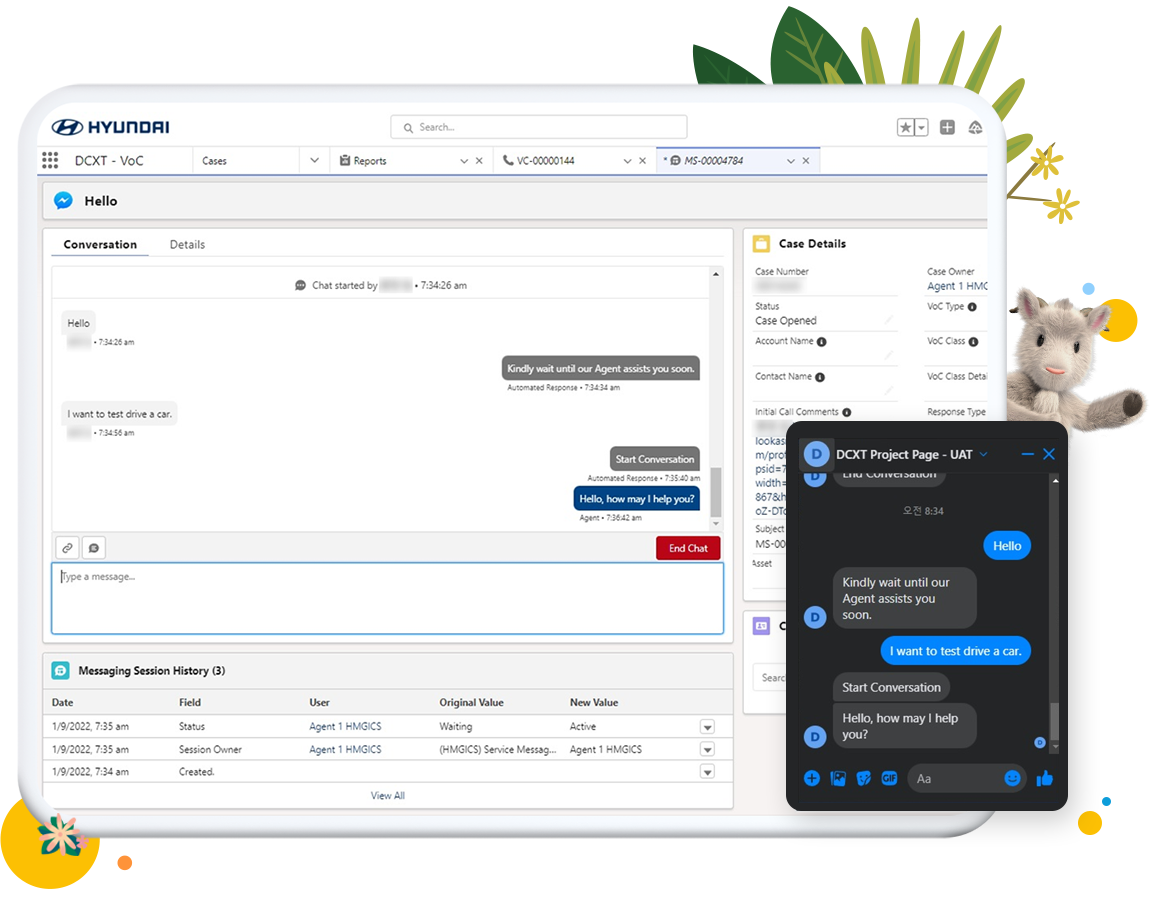Click the Date column header
The image size is (1150, 905).
[62, 702]
